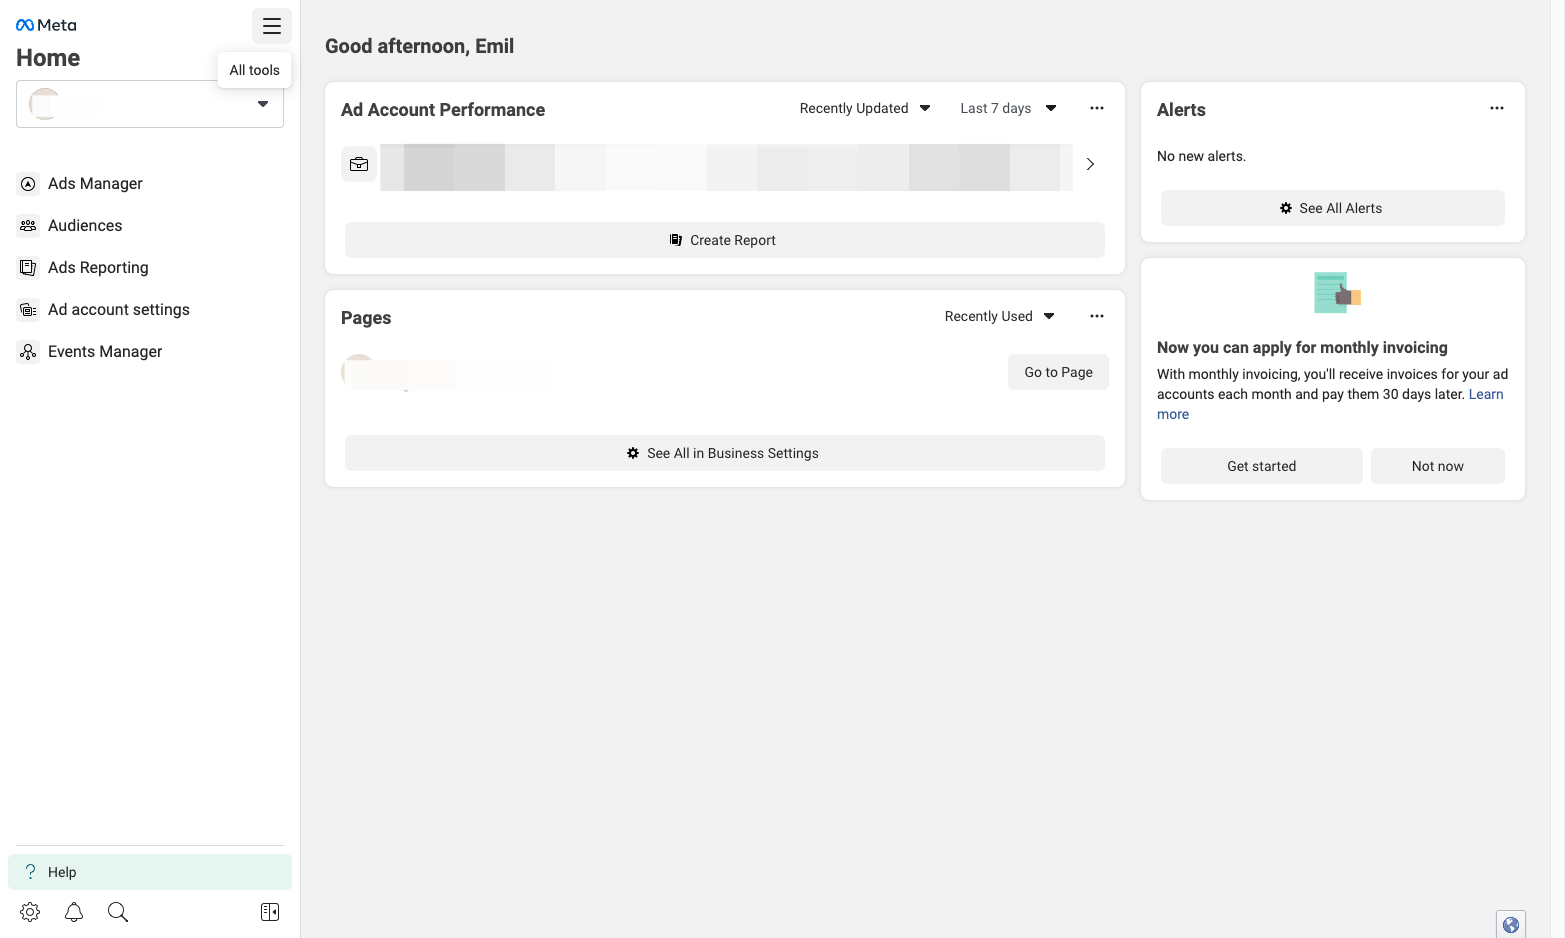This screenshot has width=1565, height=938.
Task: Click the Help menu item
Action: click(150, 872)
